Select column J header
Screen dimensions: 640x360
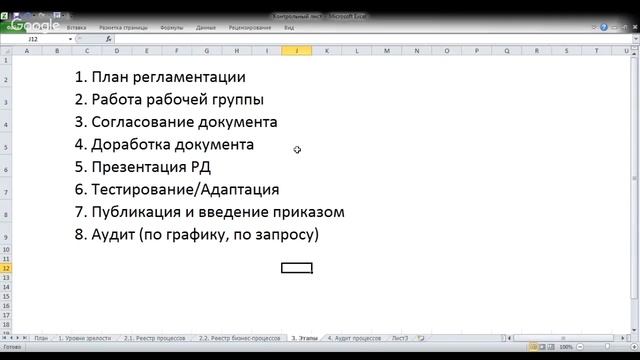(x=297, y=51)
